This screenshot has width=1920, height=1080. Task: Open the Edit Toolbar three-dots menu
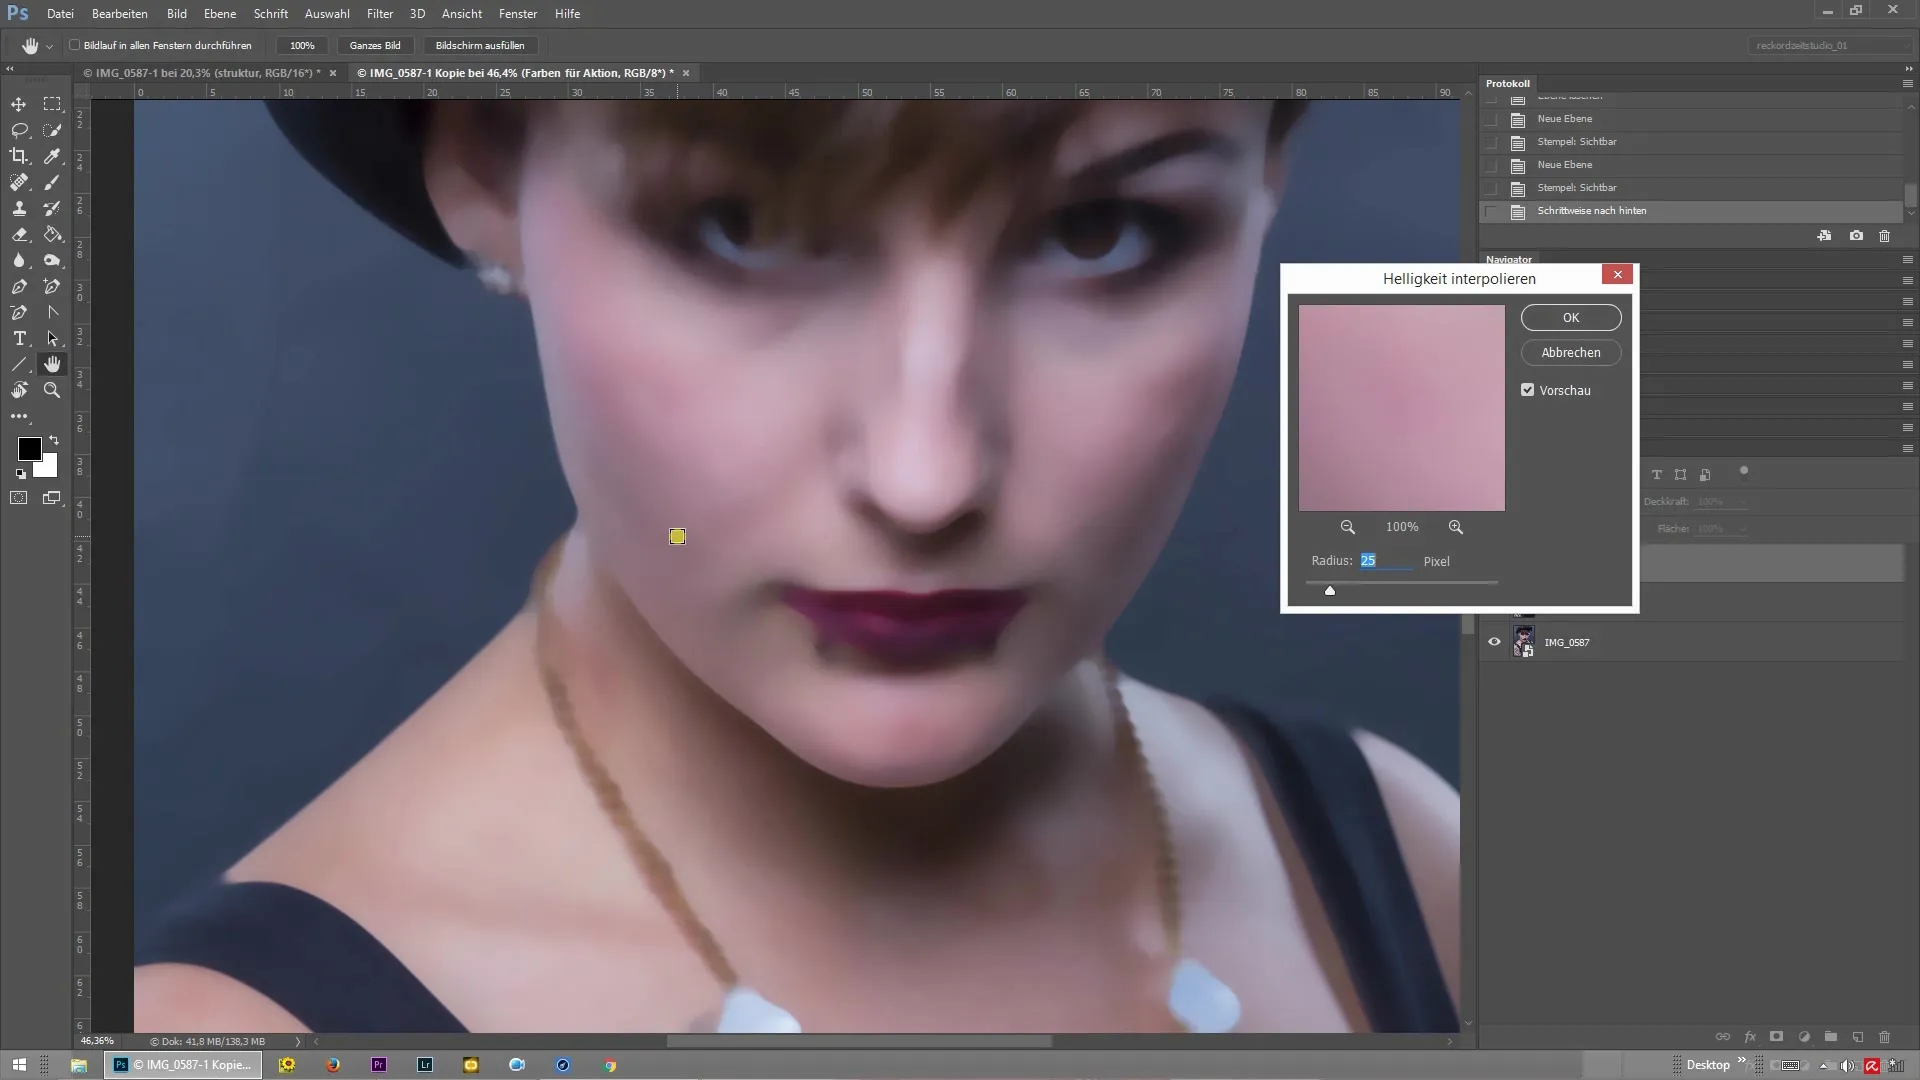(x=19, y=416)
